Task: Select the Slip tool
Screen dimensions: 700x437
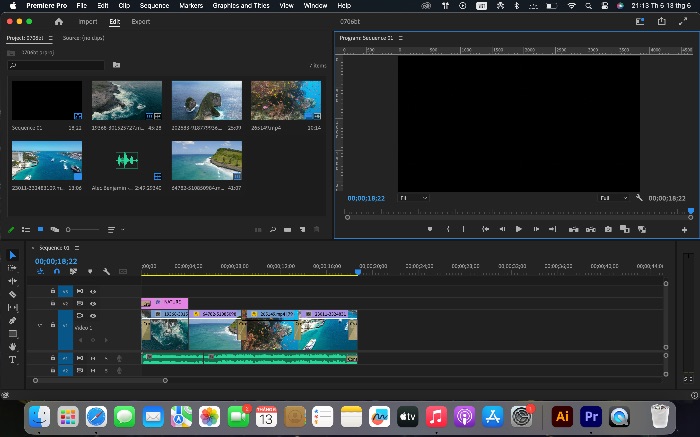Action: 12,307
